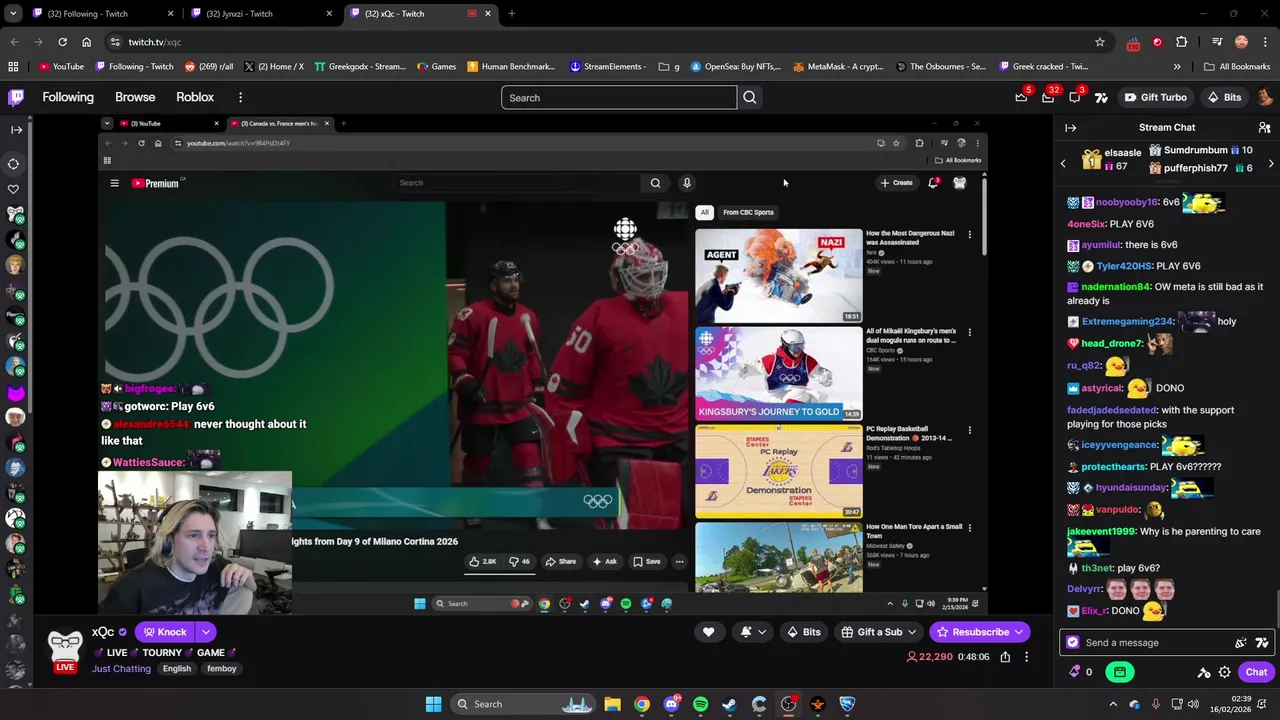Claim the green channel points bonus
This screenshot has height=720, width=1280.
(x=1120, y=672)
